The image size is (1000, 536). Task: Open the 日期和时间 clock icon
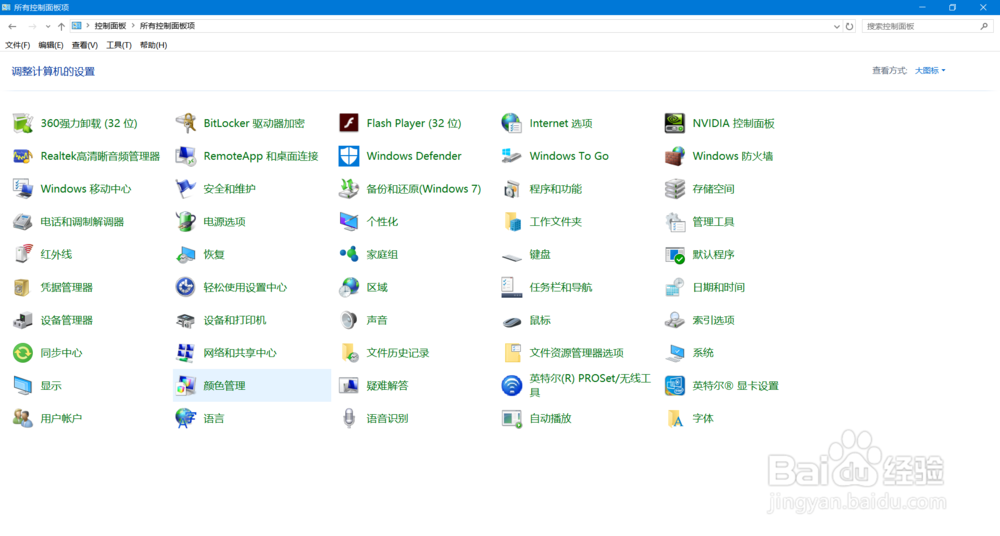pos(675,287)
